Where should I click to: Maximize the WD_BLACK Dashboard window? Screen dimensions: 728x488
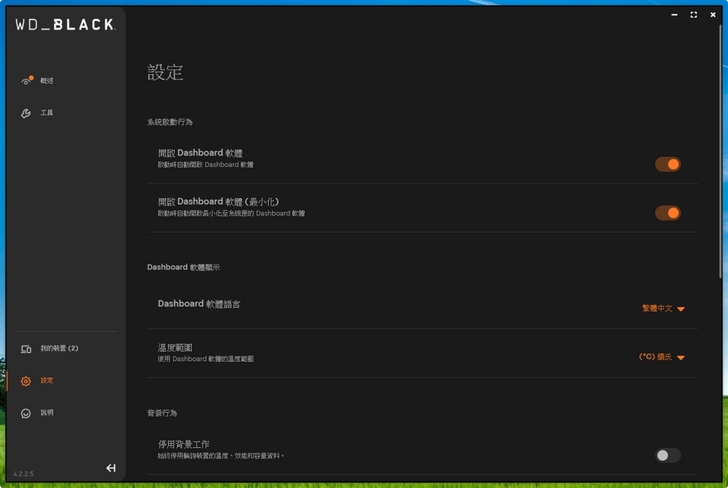click(694, 15)
